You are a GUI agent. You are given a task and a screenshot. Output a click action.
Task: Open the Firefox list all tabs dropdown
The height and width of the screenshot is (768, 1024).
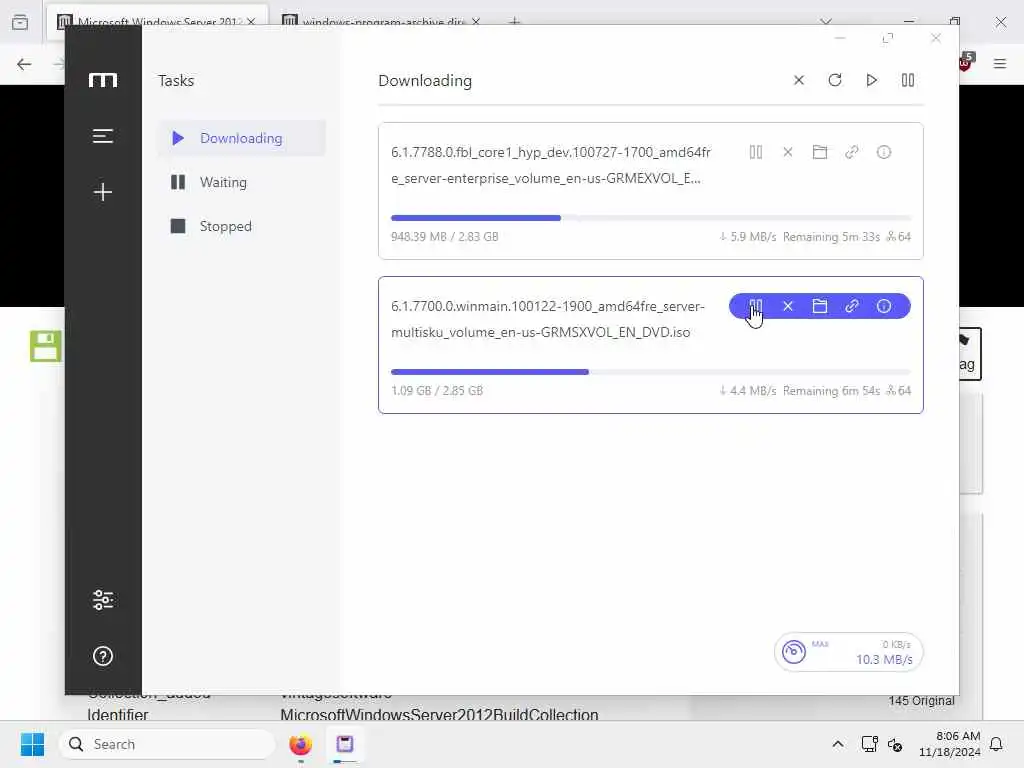(826, 21)
